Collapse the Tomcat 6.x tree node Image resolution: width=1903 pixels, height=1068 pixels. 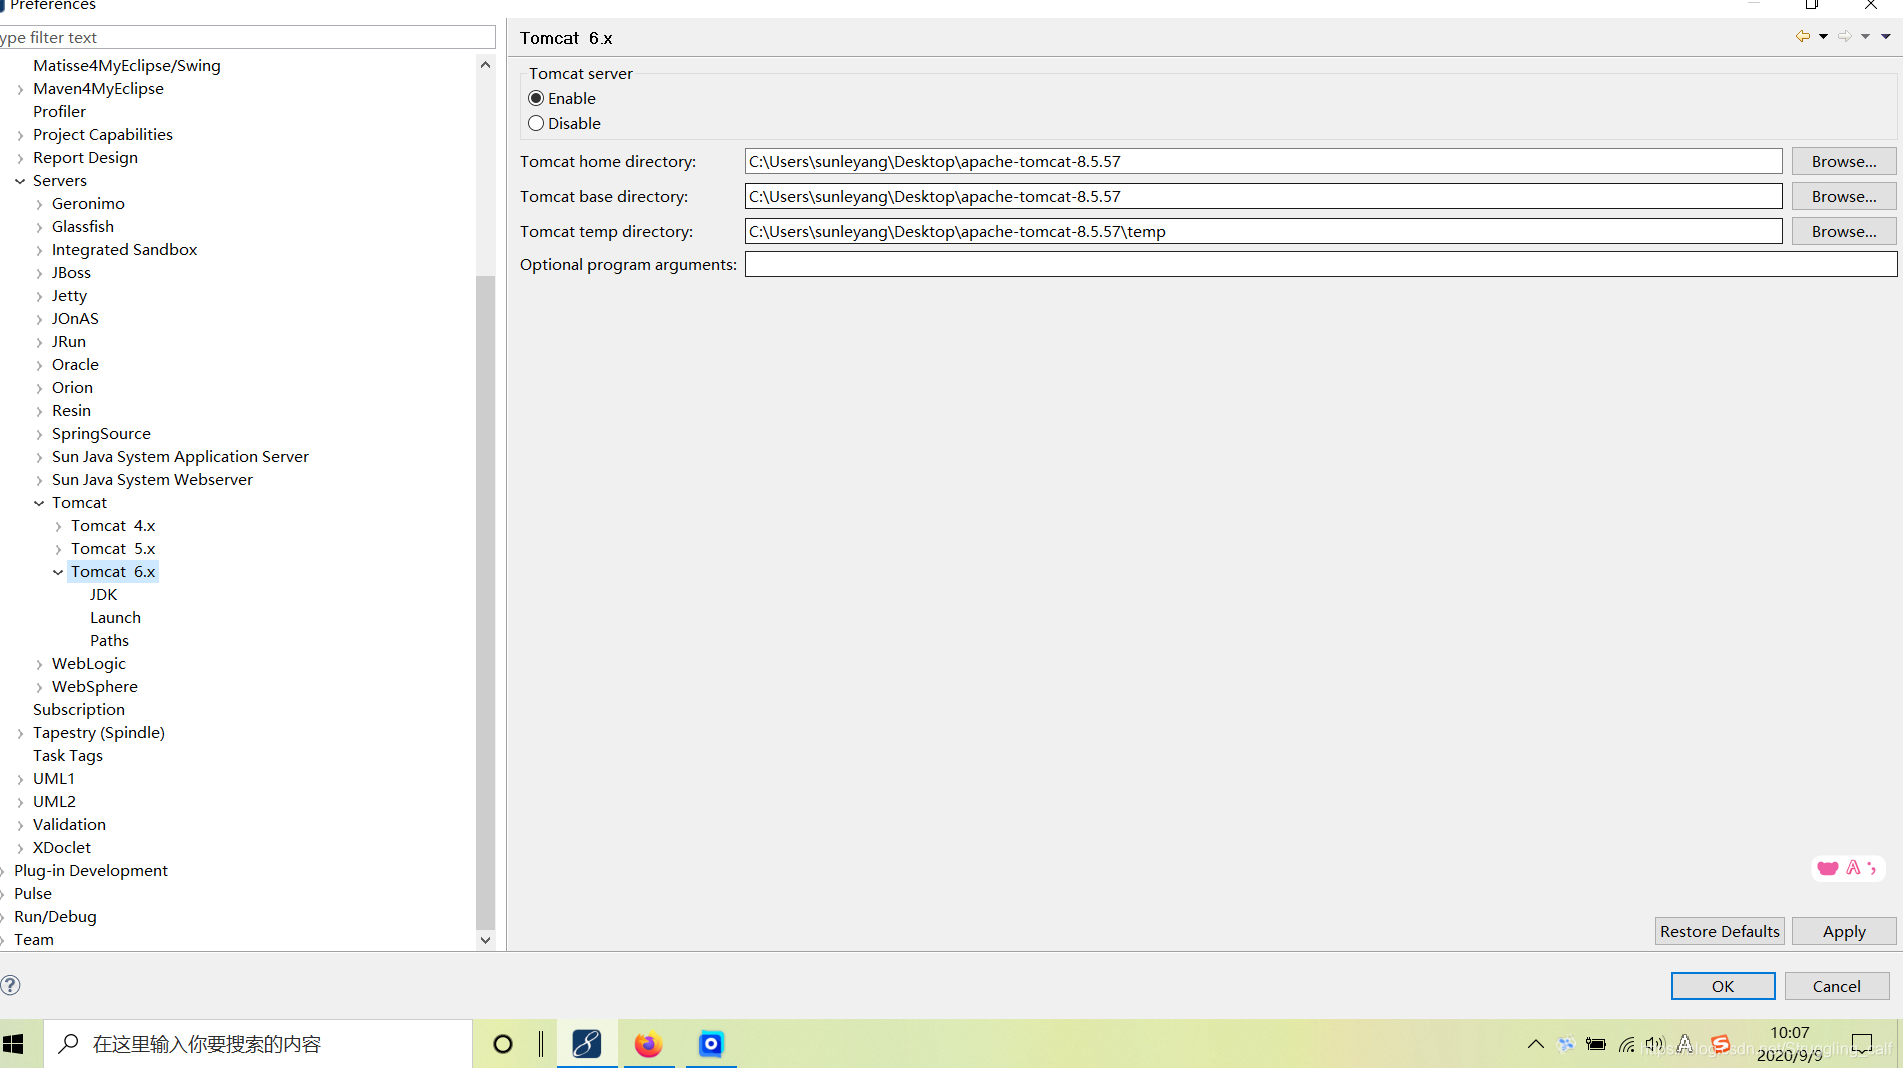(x=58, y=572)
